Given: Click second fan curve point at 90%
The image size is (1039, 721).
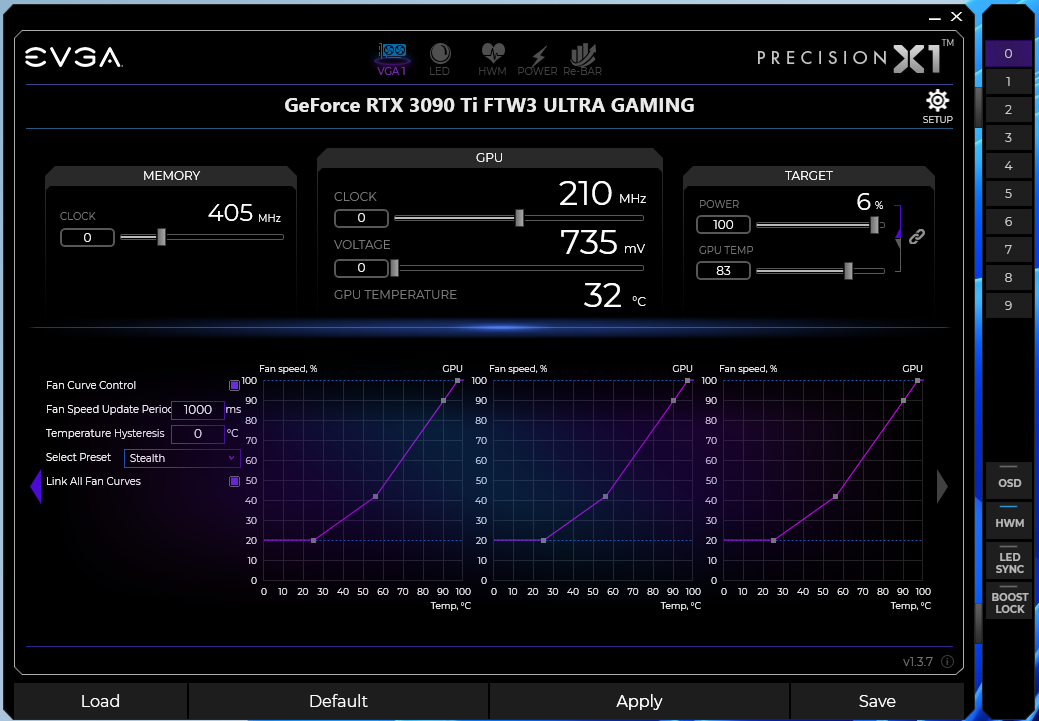Looking at the screenshot, I should pos(673,400).
